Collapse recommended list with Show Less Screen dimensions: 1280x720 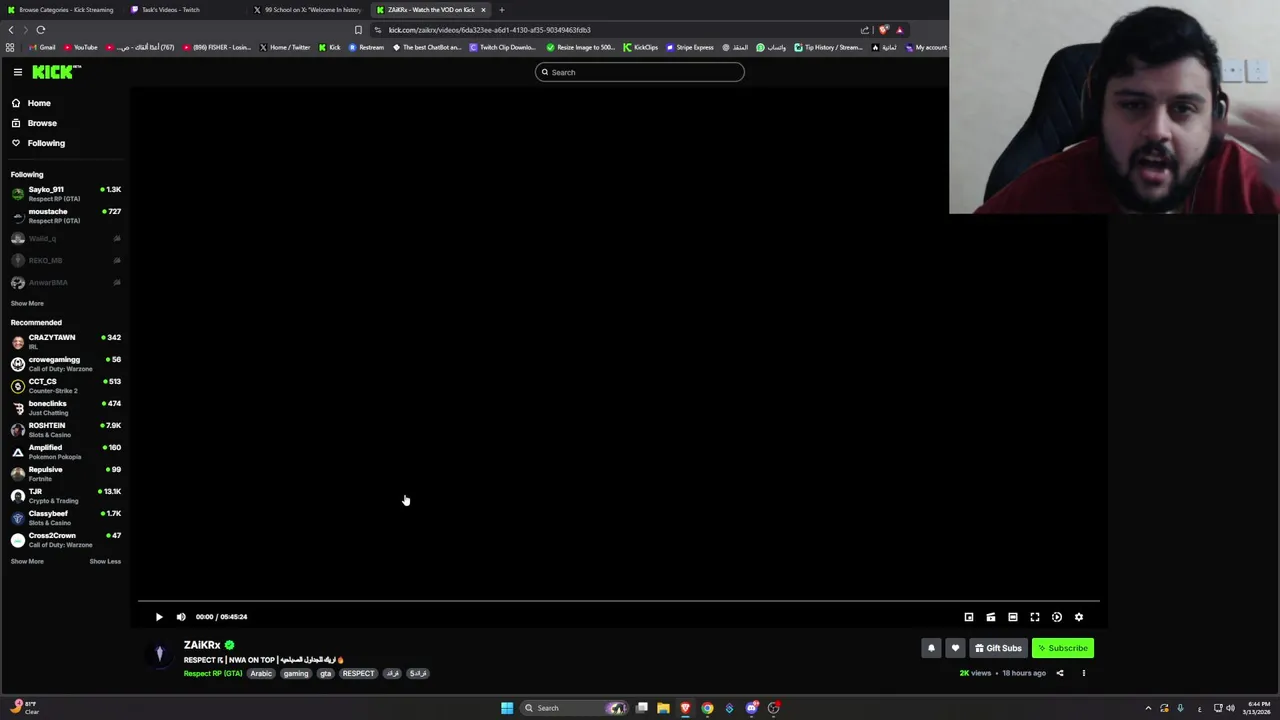pyautogui.click(x=105, y=561)
